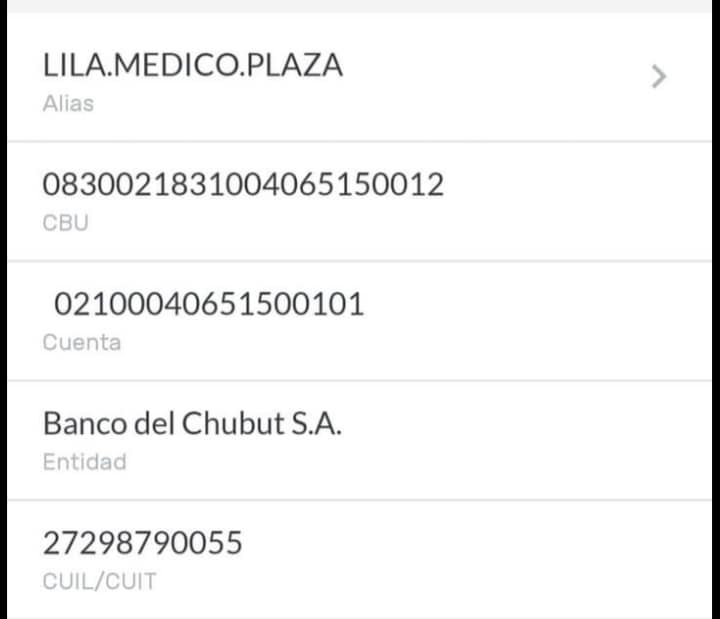Select the LILA.MEDICO.PLAZA alias value
The width and height of the screenshot is (720, 619).
pyautogui.click(x=192, y=65)
